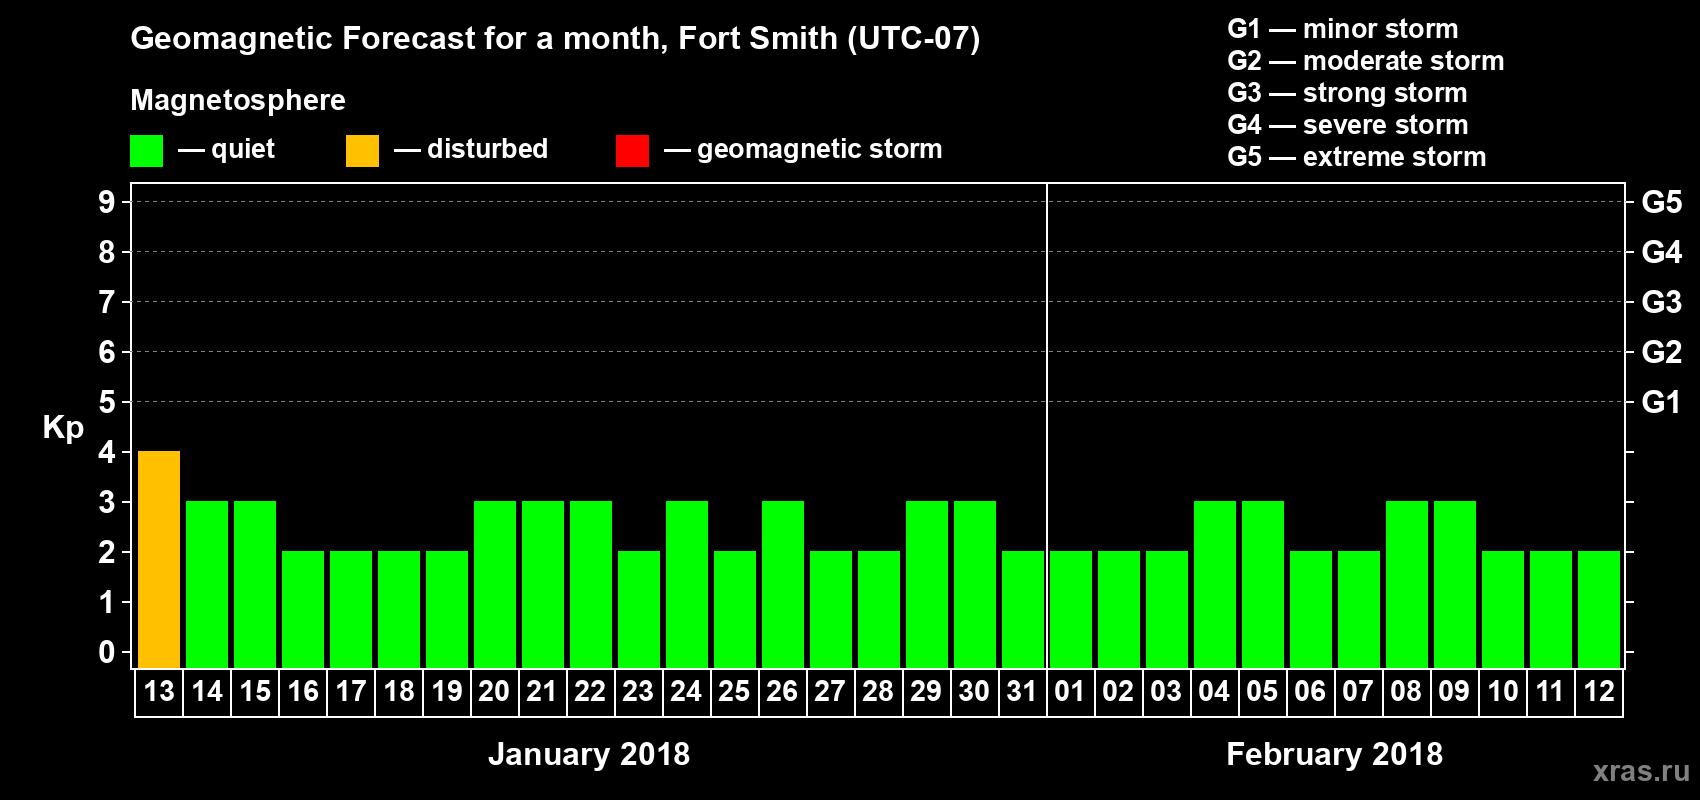Click the date label 19
Viewport: 1700px width, 800px height.
(x=447, y=692)
